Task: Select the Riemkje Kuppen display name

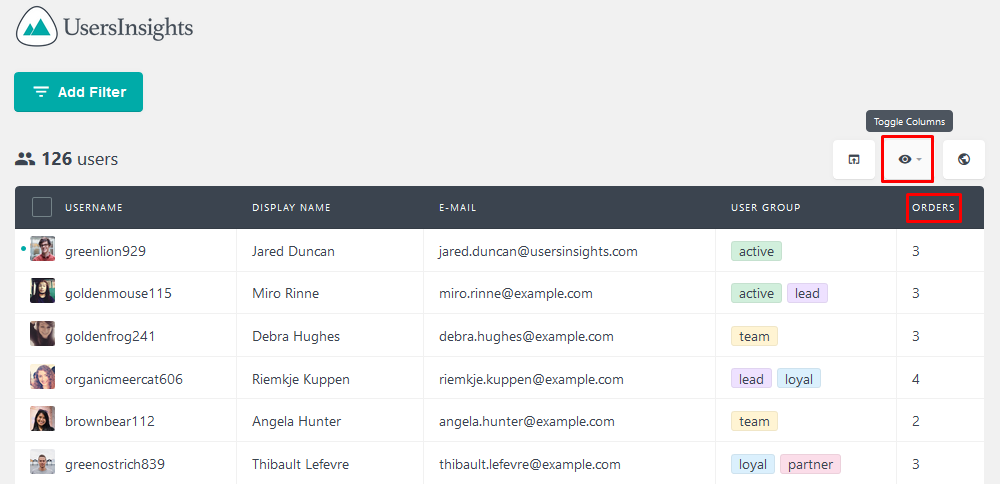Action: [300, 379]
